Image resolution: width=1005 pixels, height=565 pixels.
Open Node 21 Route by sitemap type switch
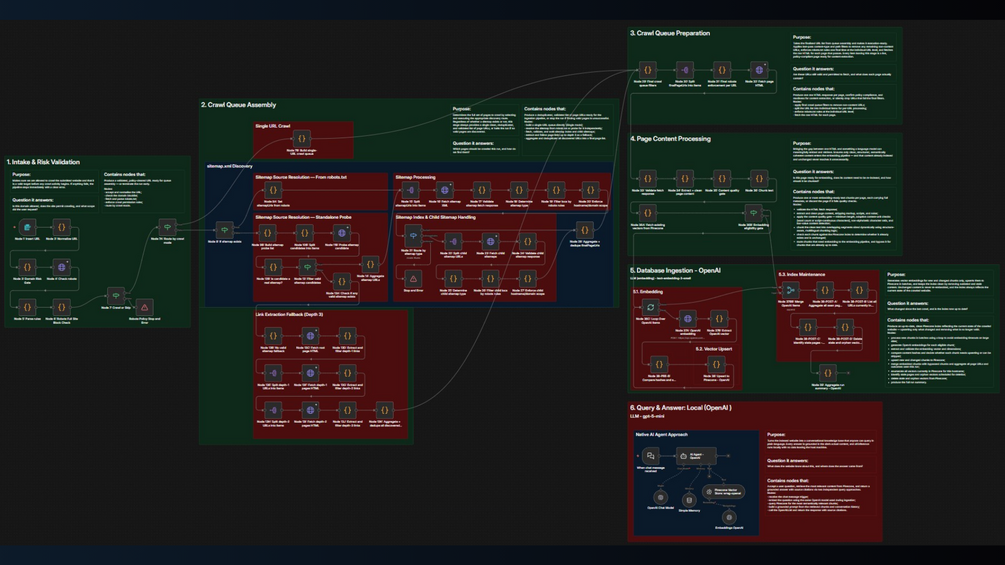413,236
